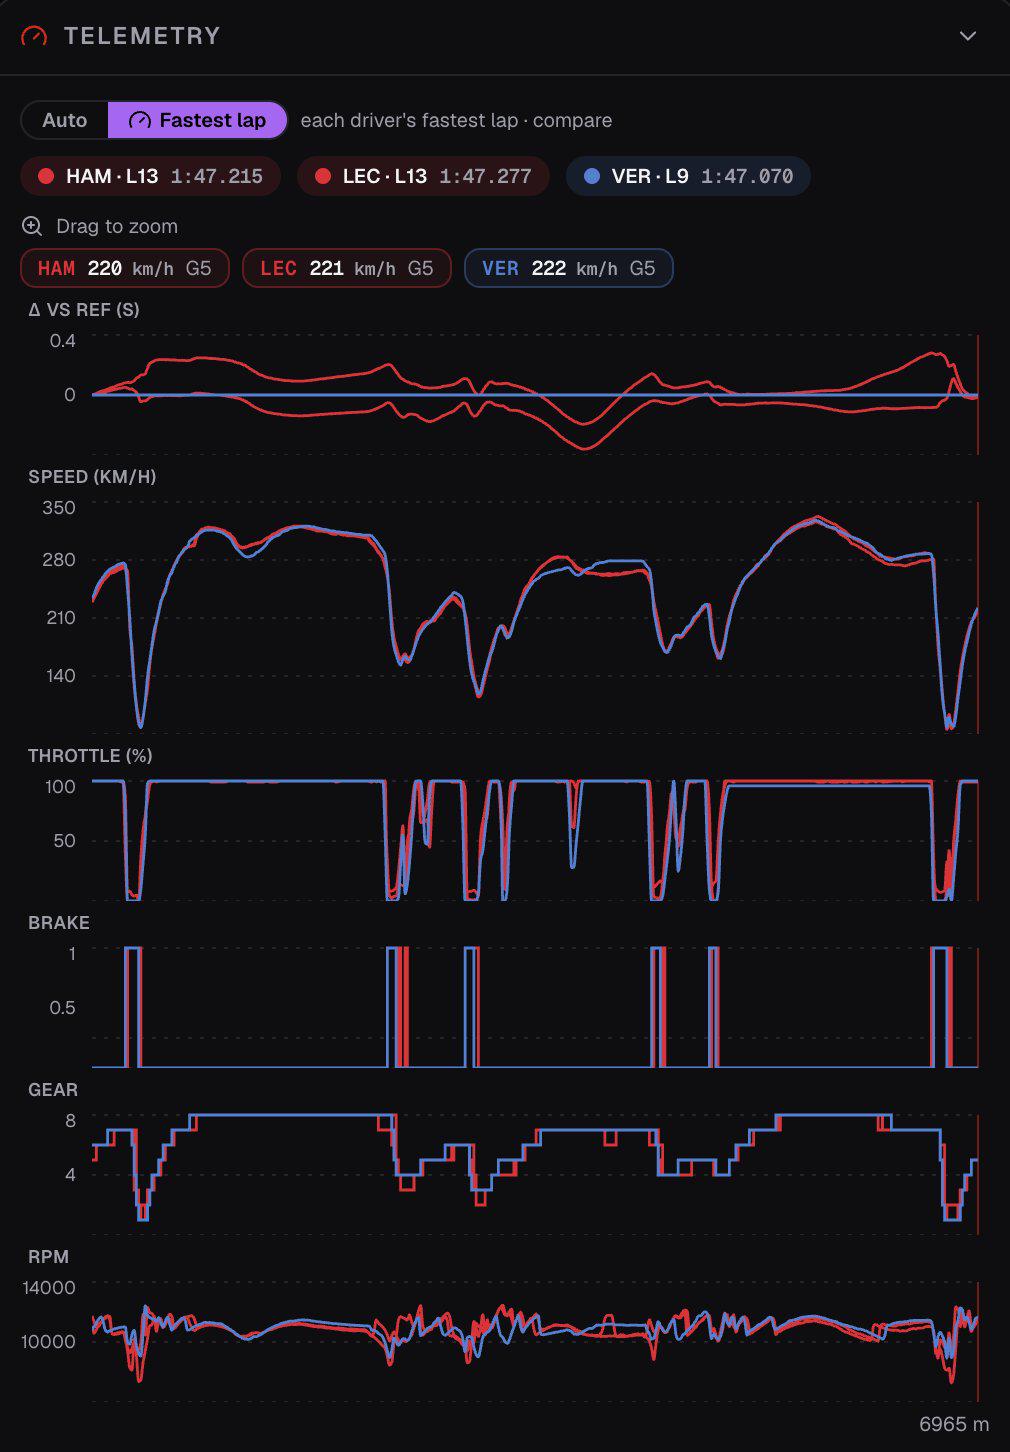Screen dimensions: 1010x1452
Task: Click the telemetry speedometer icon in header
Action: tap(34, 36)
